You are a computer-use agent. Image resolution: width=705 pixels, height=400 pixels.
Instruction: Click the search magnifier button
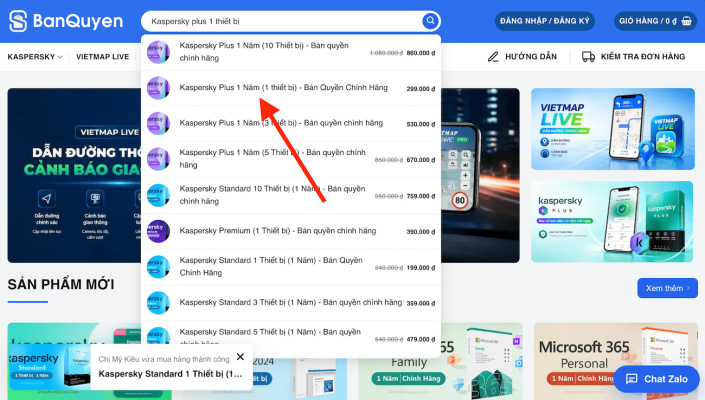coord(430,21)
